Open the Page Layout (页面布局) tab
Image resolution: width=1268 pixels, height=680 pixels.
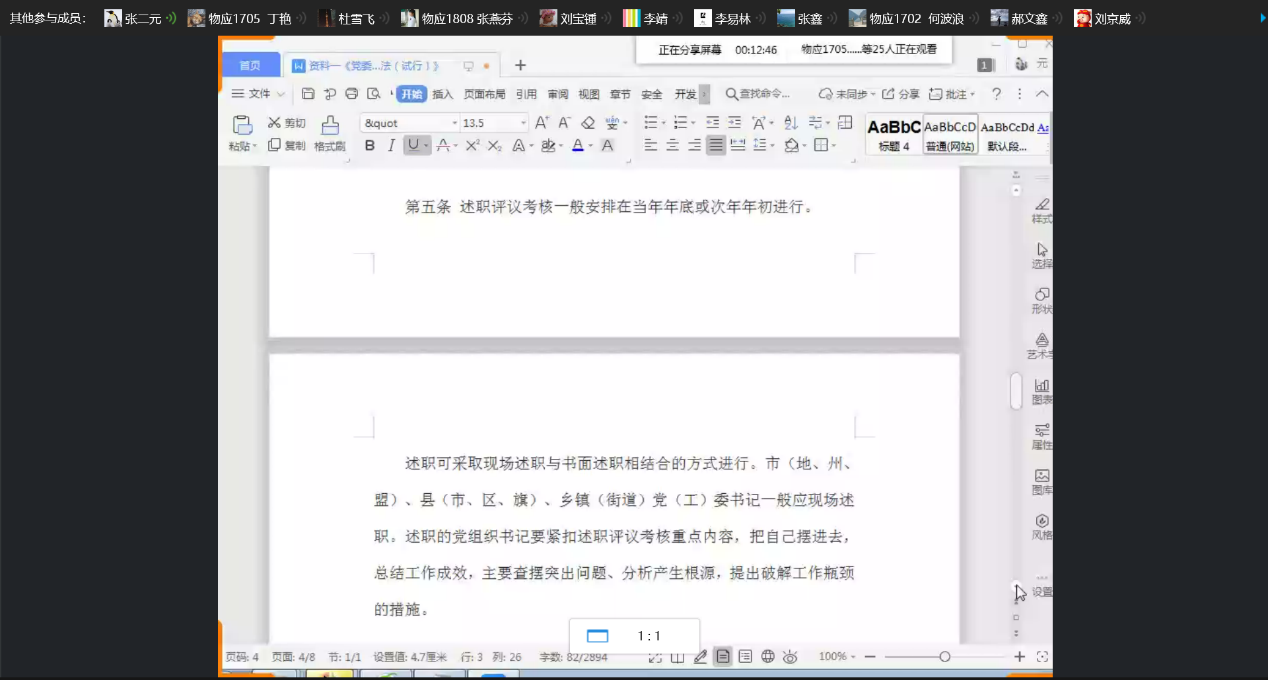(x=484, y=94)
